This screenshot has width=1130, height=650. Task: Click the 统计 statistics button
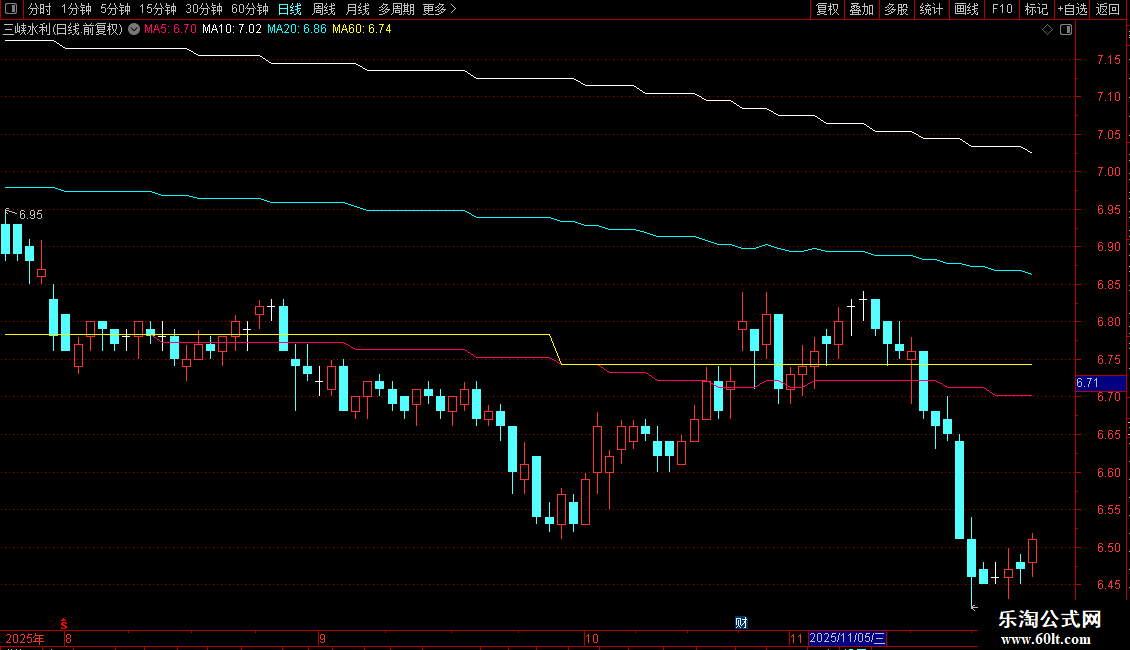pyautogui.click(x=931, y=9)
